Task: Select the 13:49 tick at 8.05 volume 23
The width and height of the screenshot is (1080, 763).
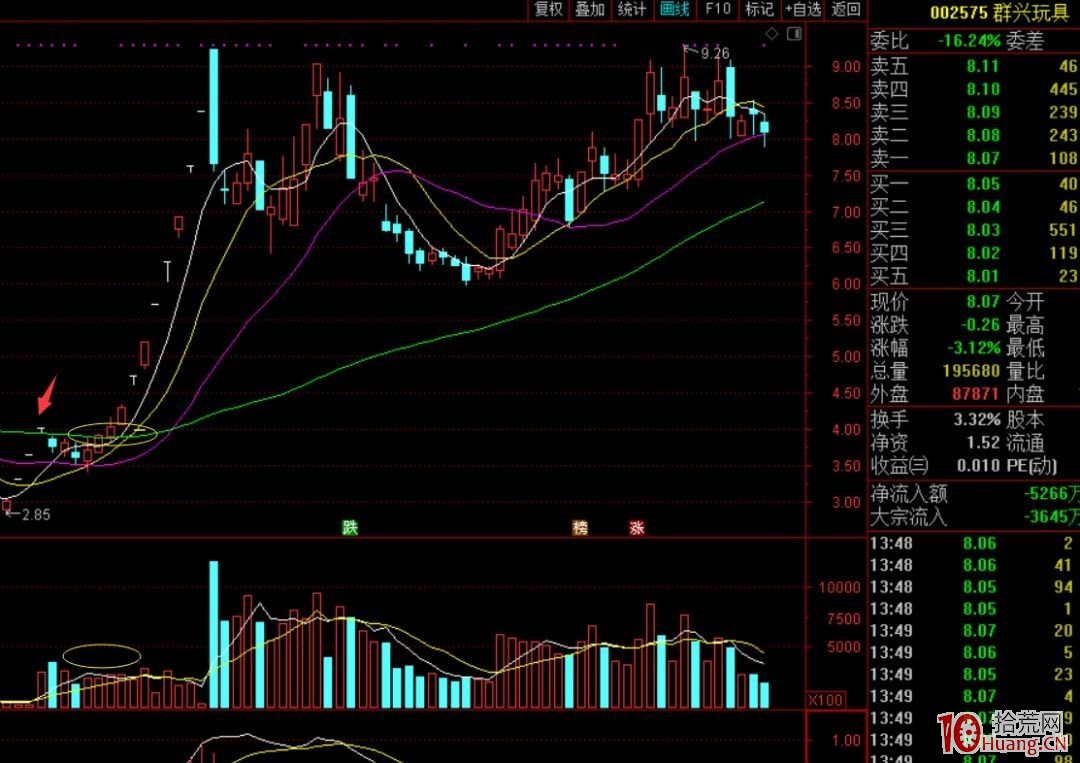Action: point(973,674)
